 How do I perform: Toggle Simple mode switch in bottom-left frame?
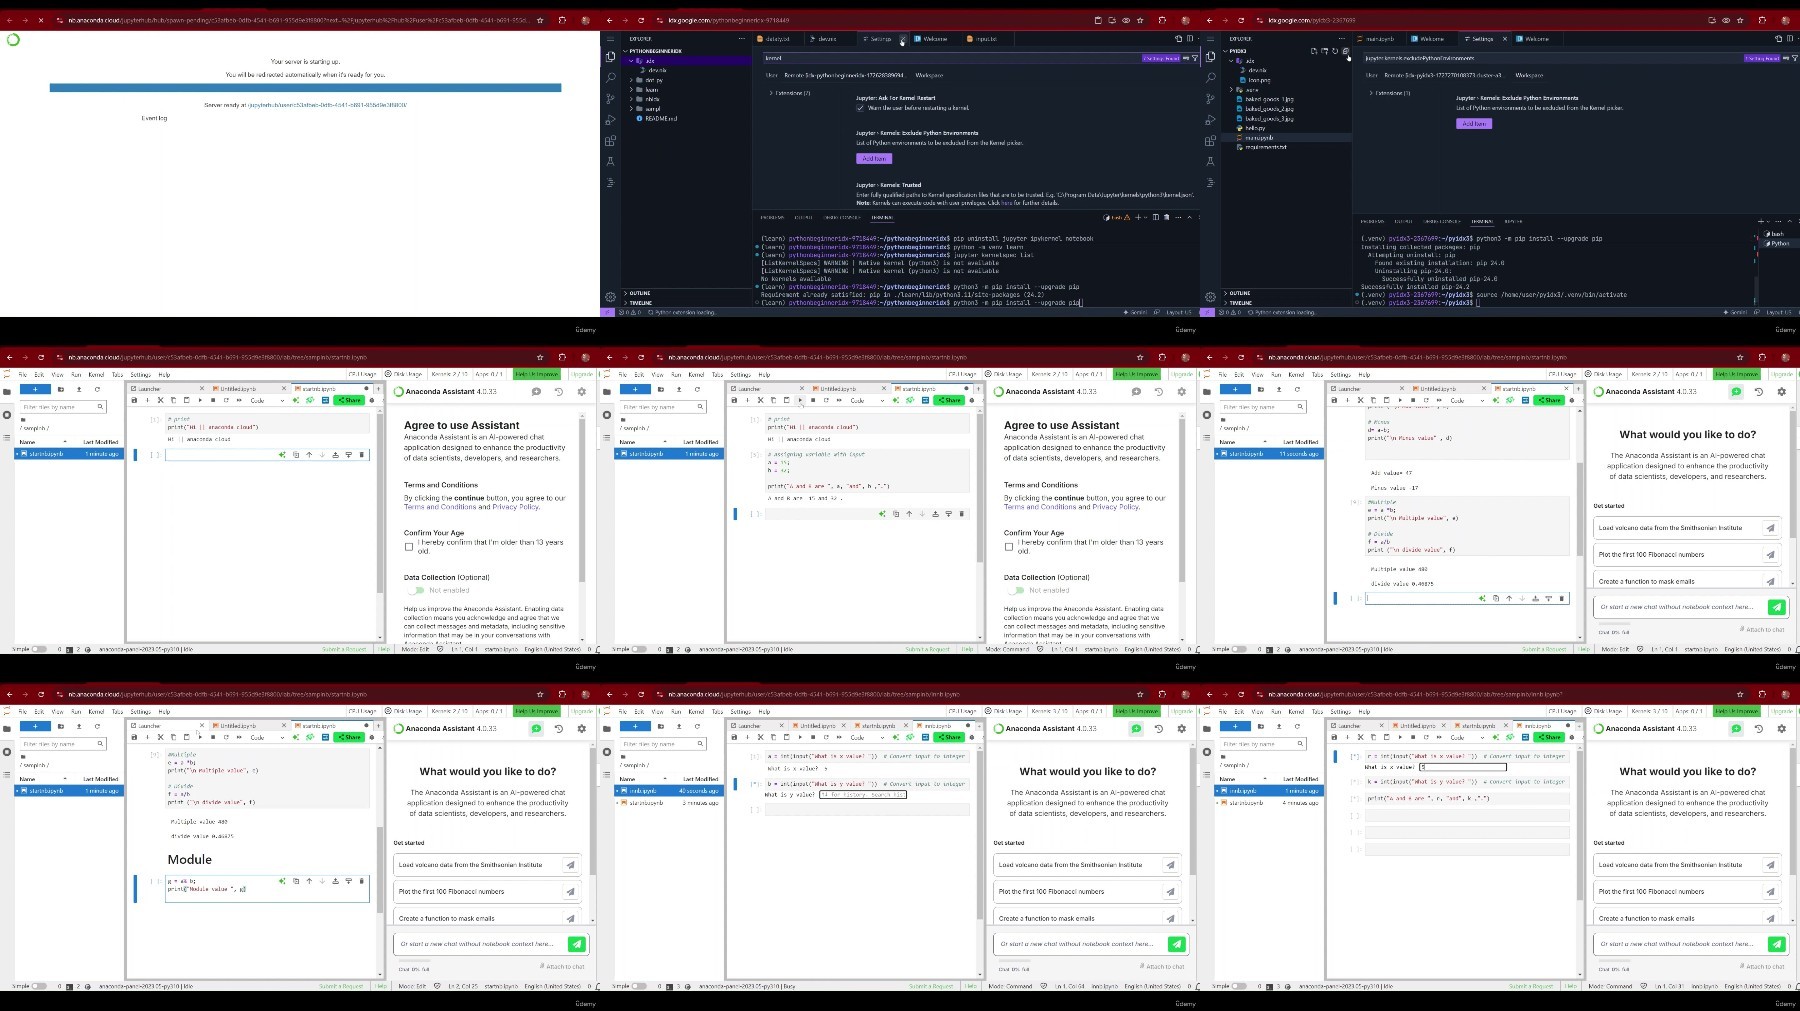point(39,986)
